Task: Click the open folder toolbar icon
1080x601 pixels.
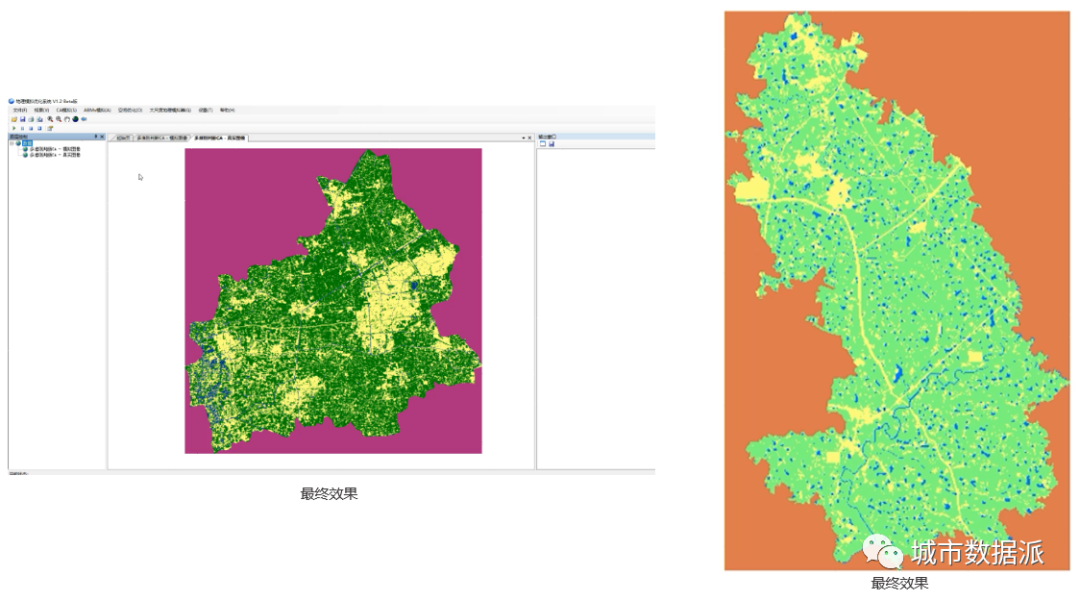Action: click(x=14, y=119)
